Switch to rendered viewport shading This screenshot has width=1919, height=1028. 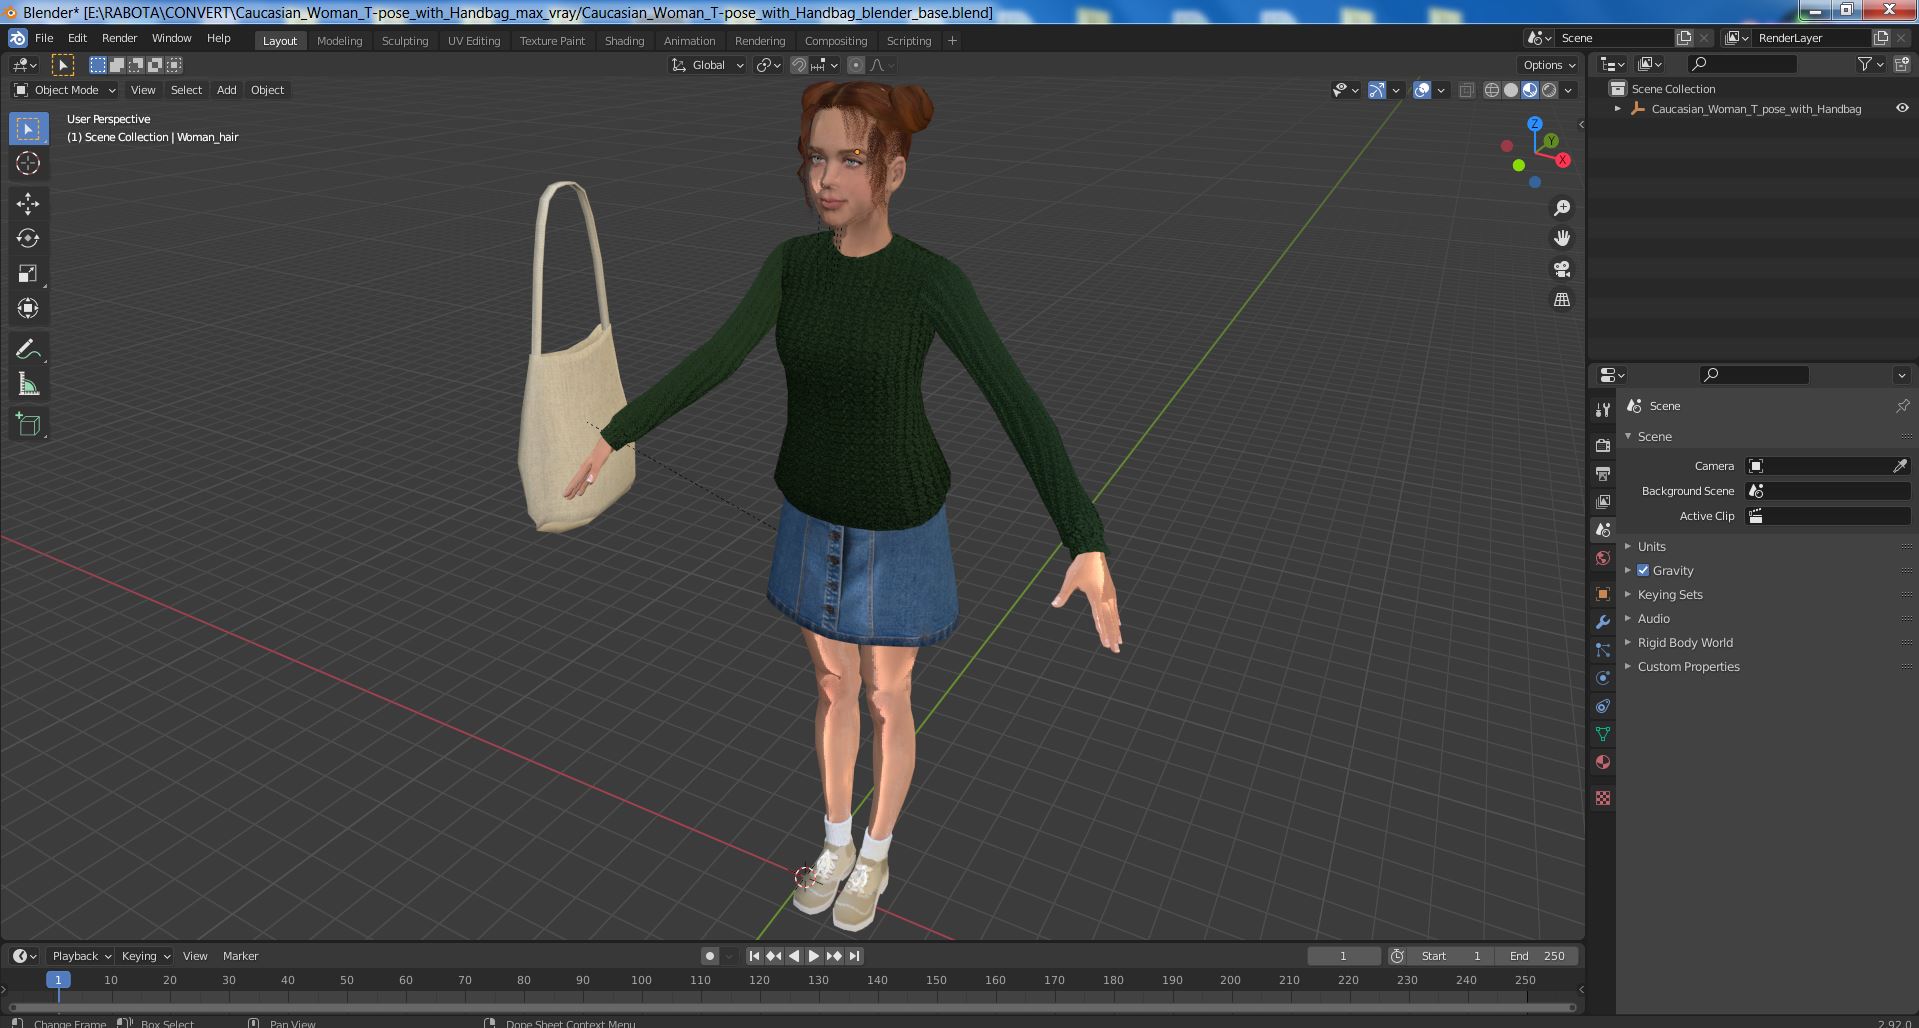point(1549,90)
